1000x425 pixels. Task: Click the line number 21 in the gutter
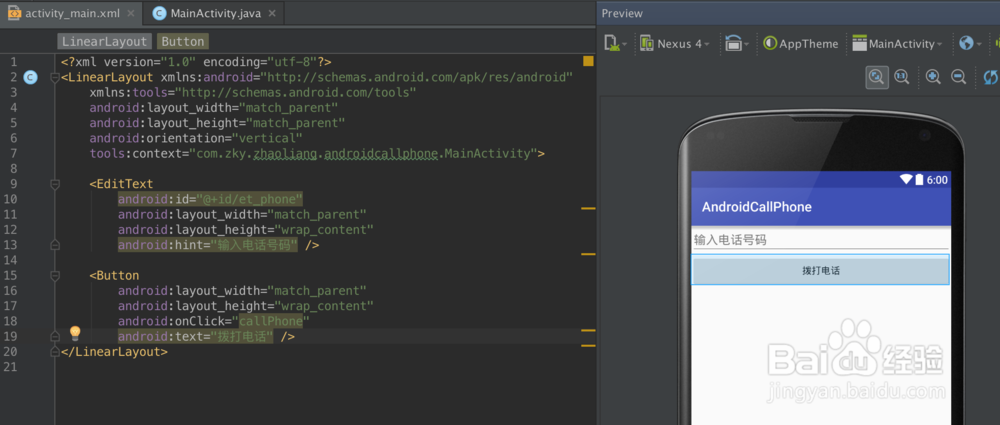9,367
